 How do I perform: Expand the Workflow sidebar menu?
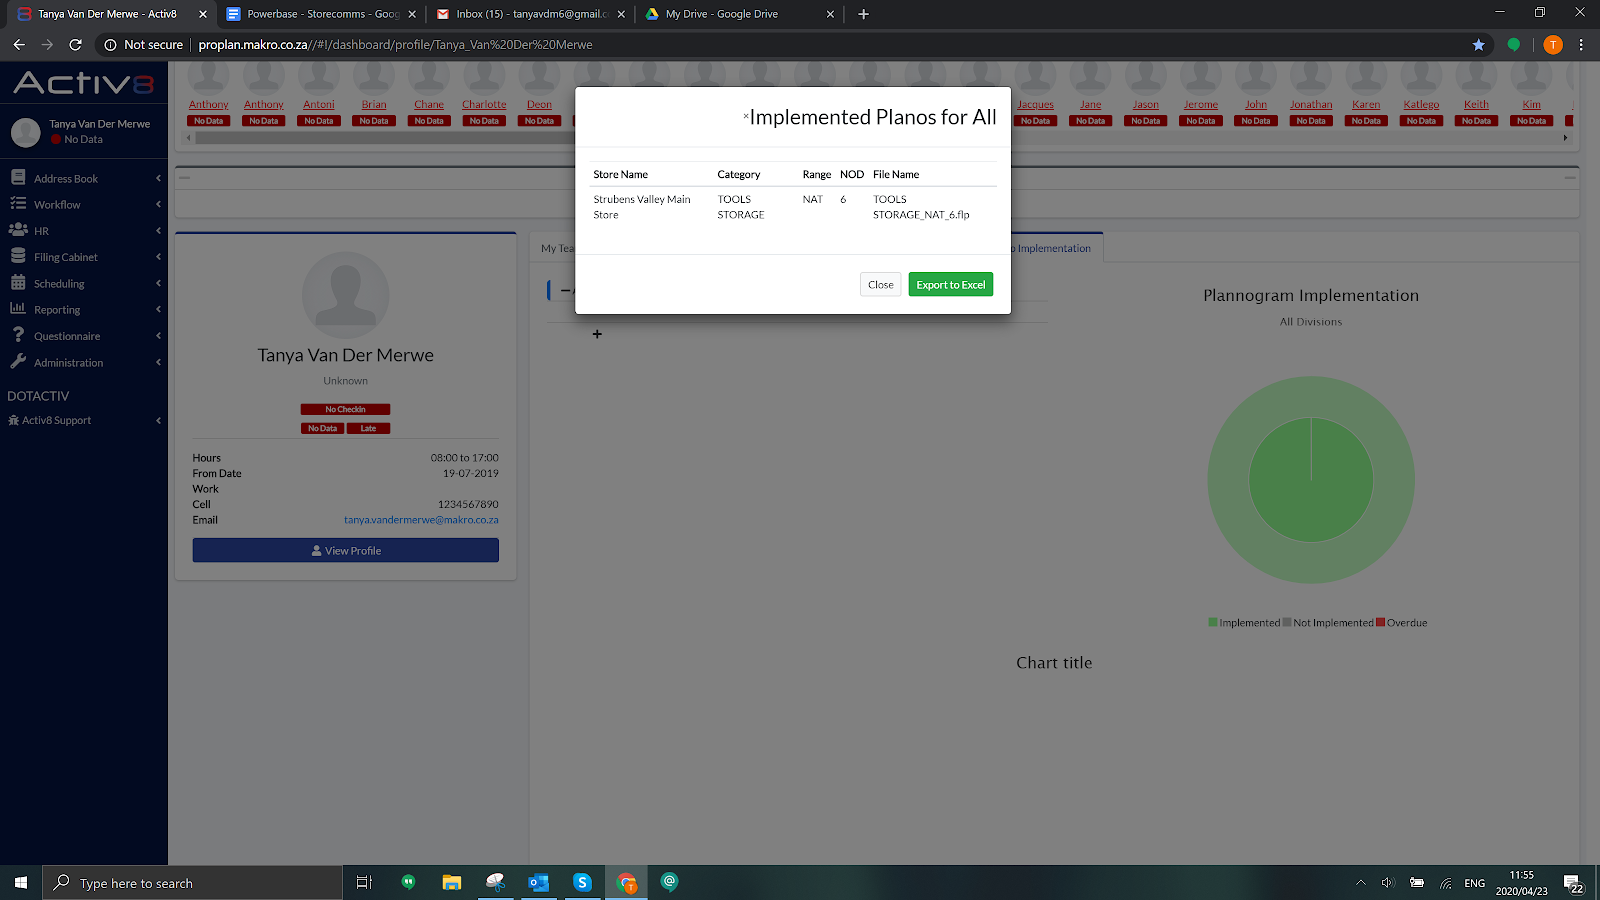click(x=84, y=204)
